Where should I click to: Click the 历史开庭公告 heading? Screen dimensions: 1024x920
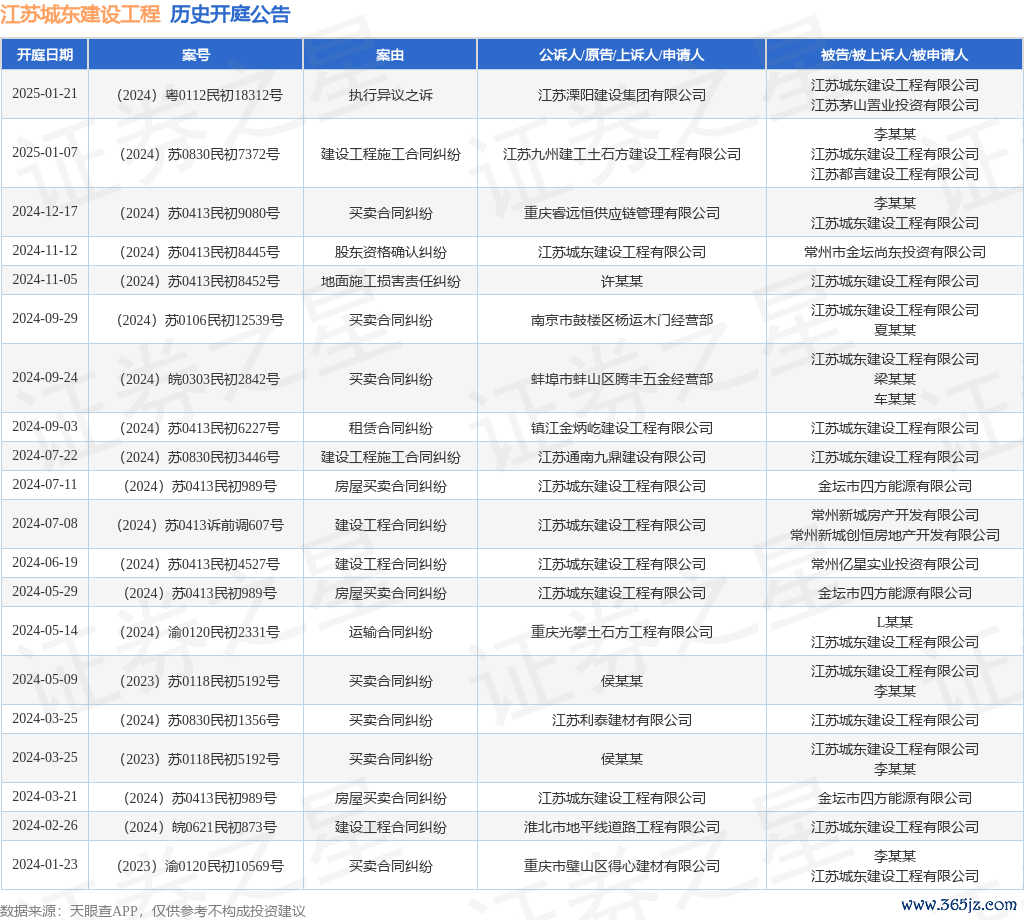point(230,14)
